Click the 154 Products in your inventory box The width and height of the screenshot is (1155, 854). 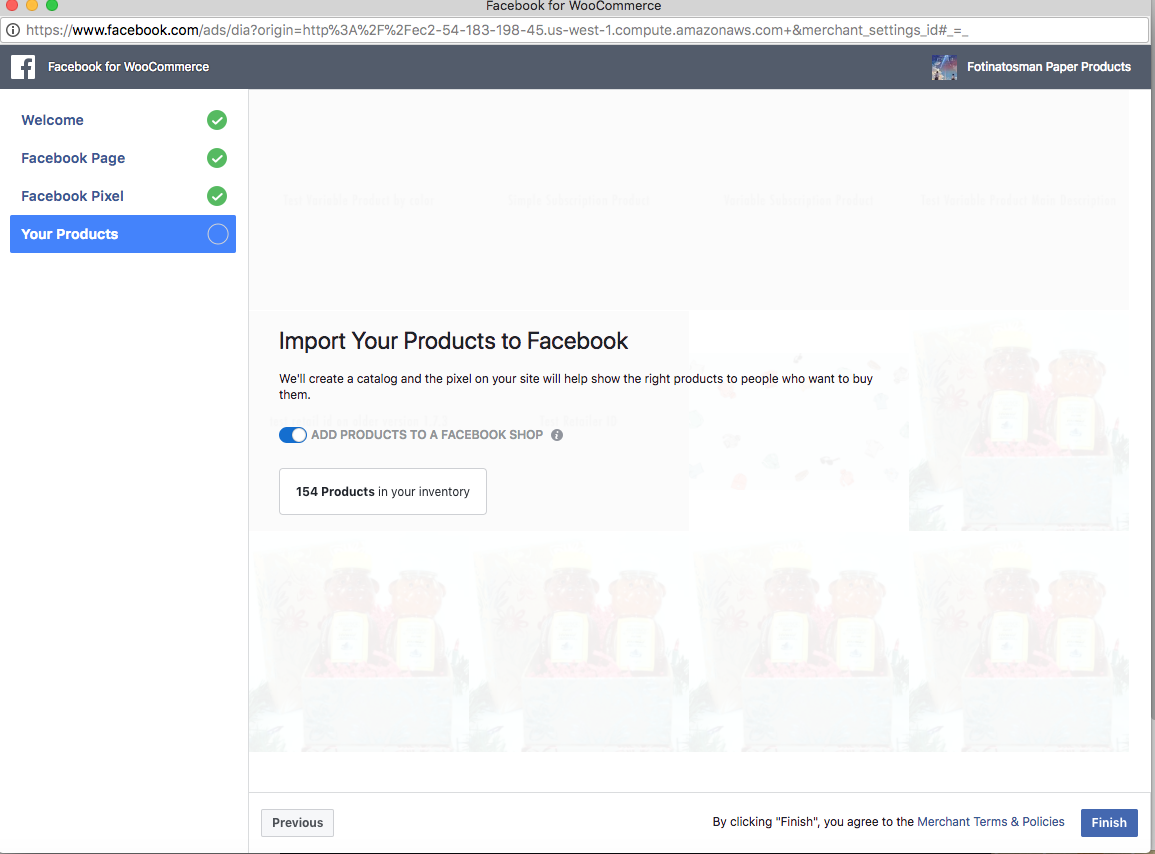click(383, 491)
